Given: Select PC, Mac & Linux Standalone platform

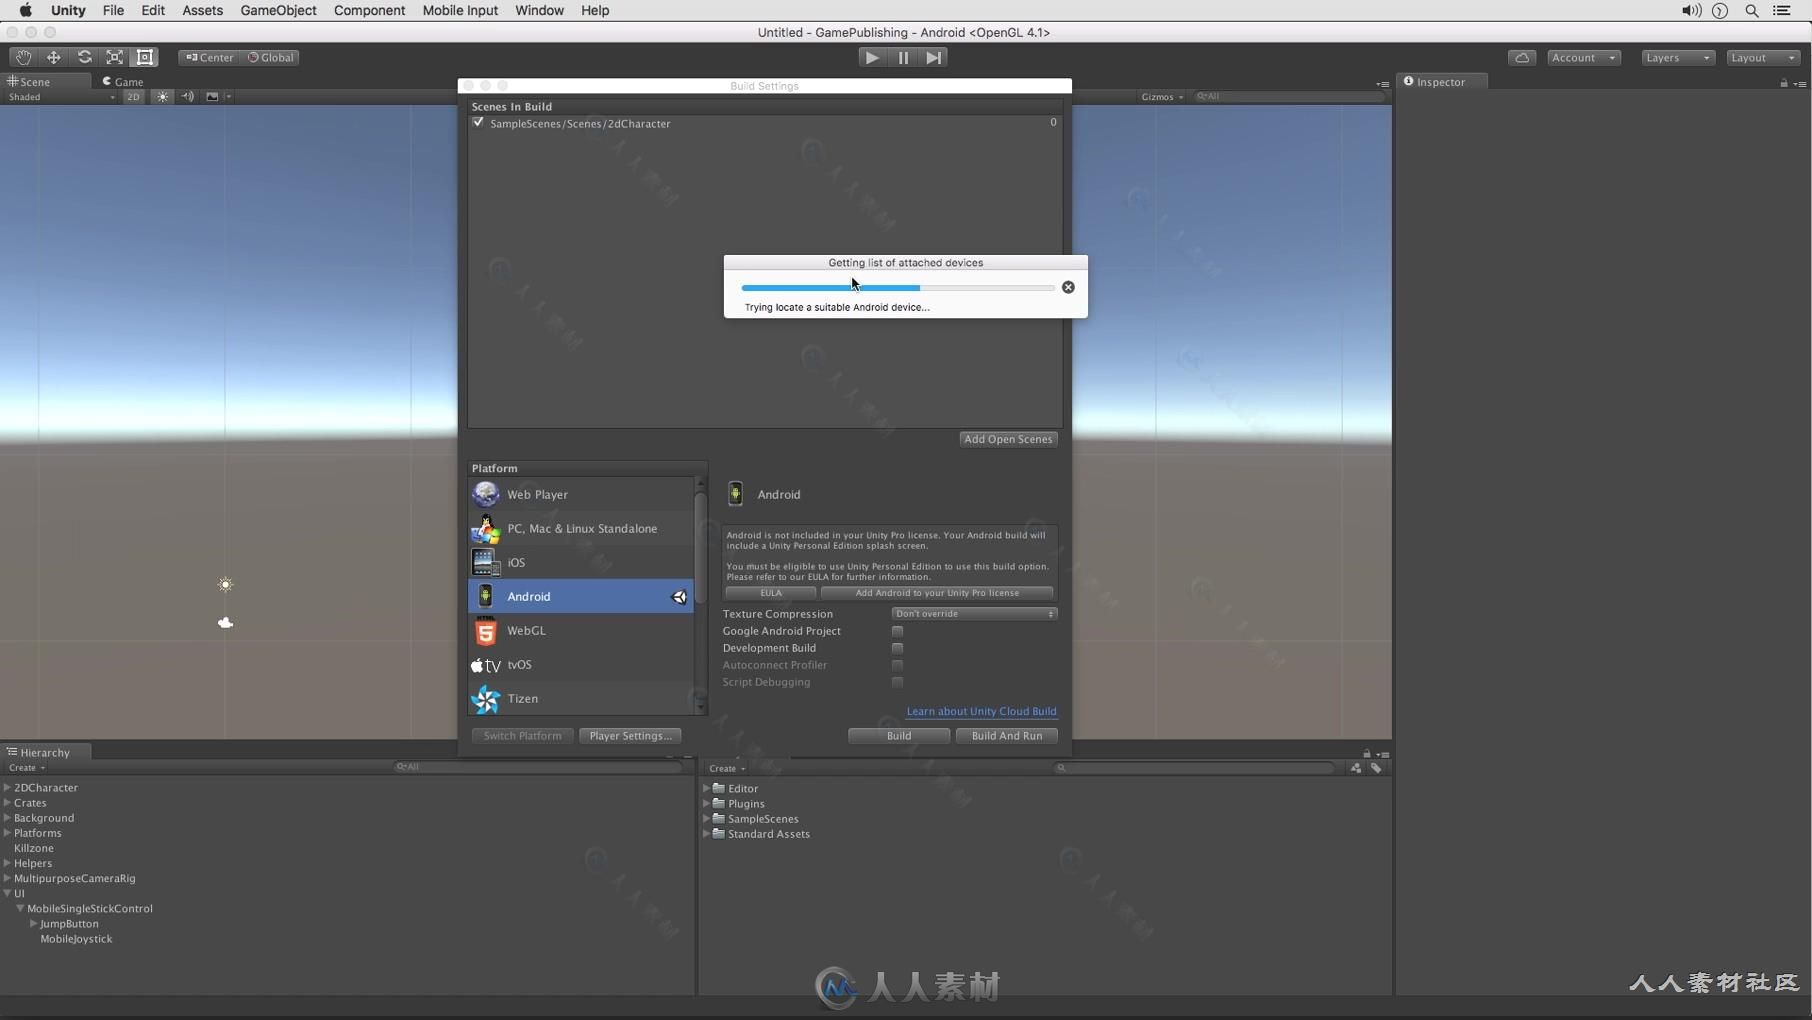Looking at the screenshot, I should coord(581,528).
